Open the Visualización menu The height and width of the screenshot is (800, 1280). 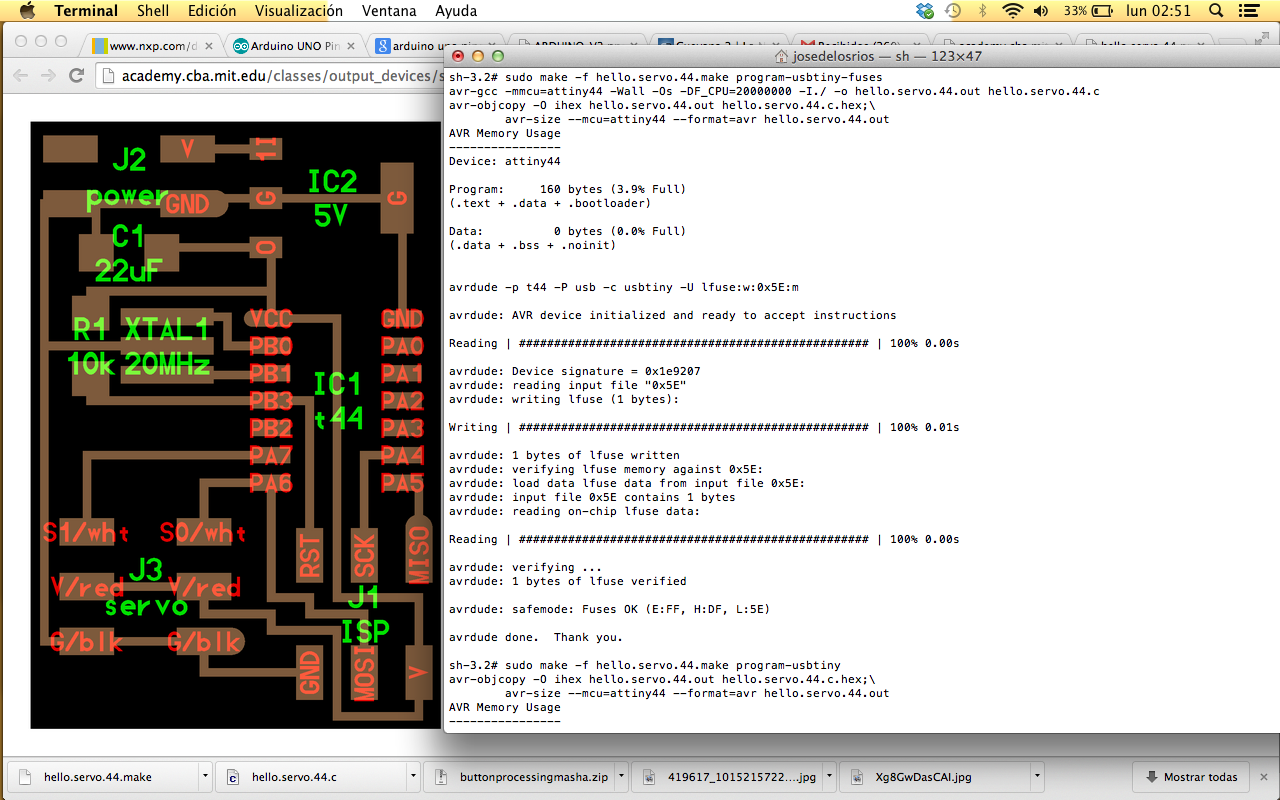[x=299, y=11]
